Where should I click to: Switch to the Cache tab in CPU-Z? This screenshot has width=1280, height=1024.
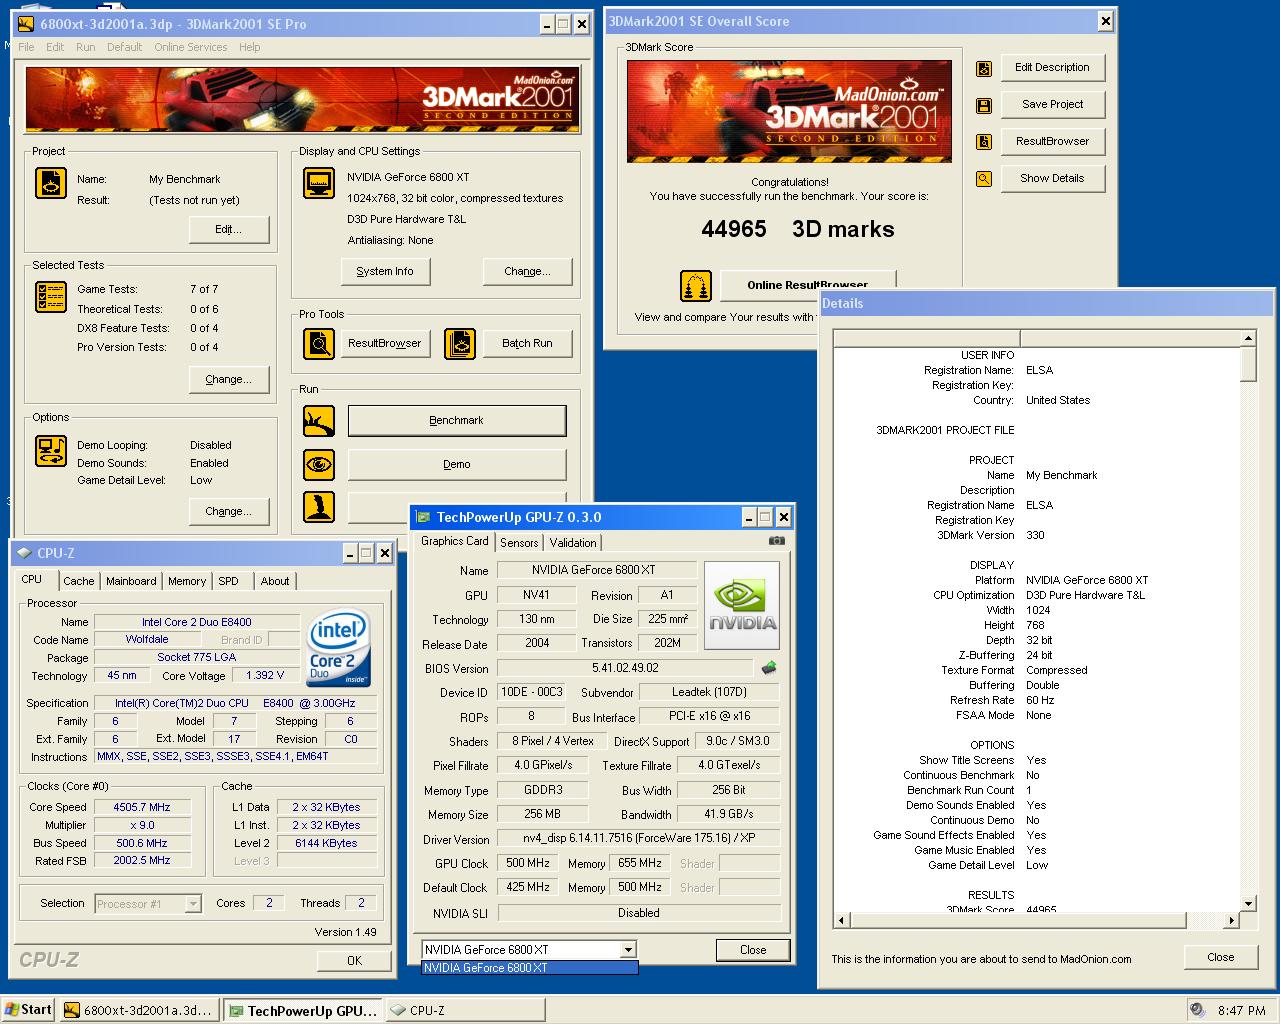tap(79, 581)
